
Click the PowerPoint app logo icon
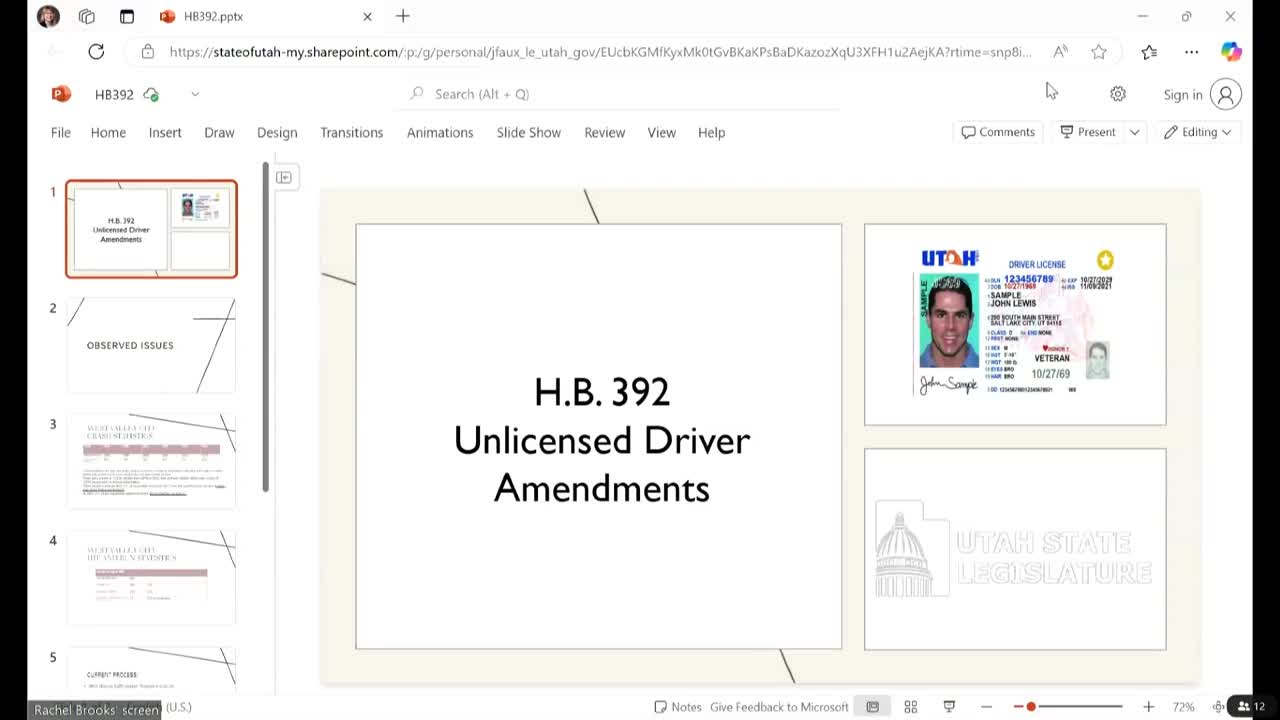61,94
